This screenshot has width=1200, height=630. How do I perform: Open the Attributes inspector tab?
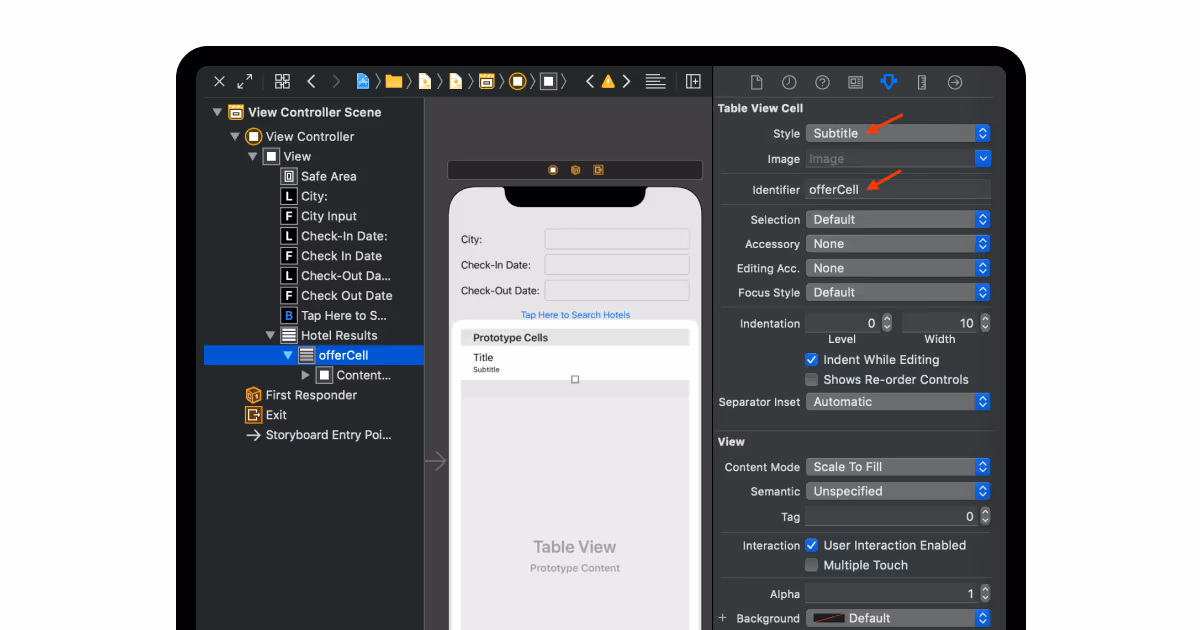coord(888,82)
